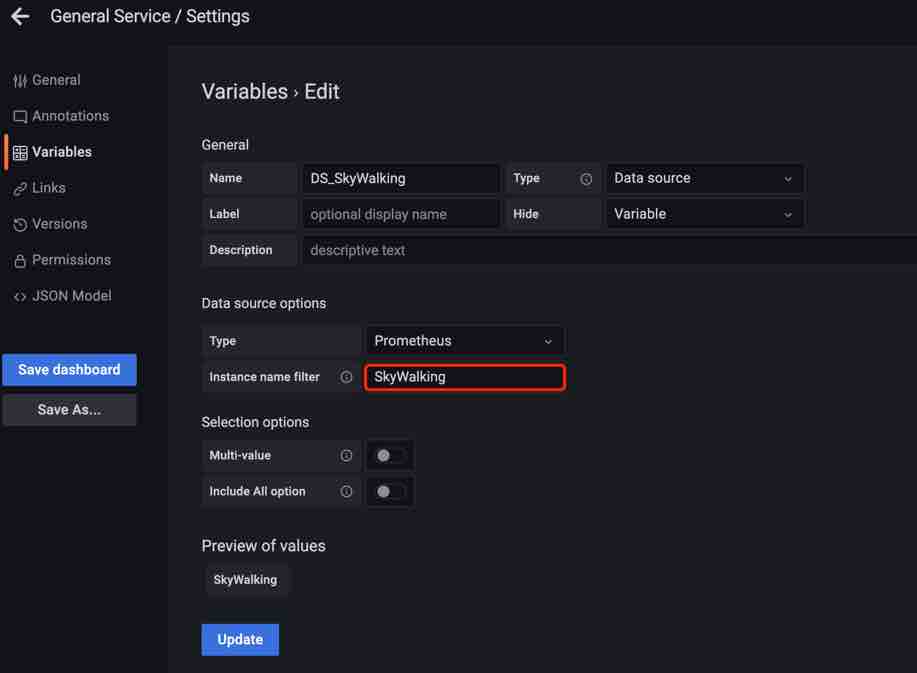Click the Update button
The width and height of the screenshot is (917, 673).
click(240, 640)
